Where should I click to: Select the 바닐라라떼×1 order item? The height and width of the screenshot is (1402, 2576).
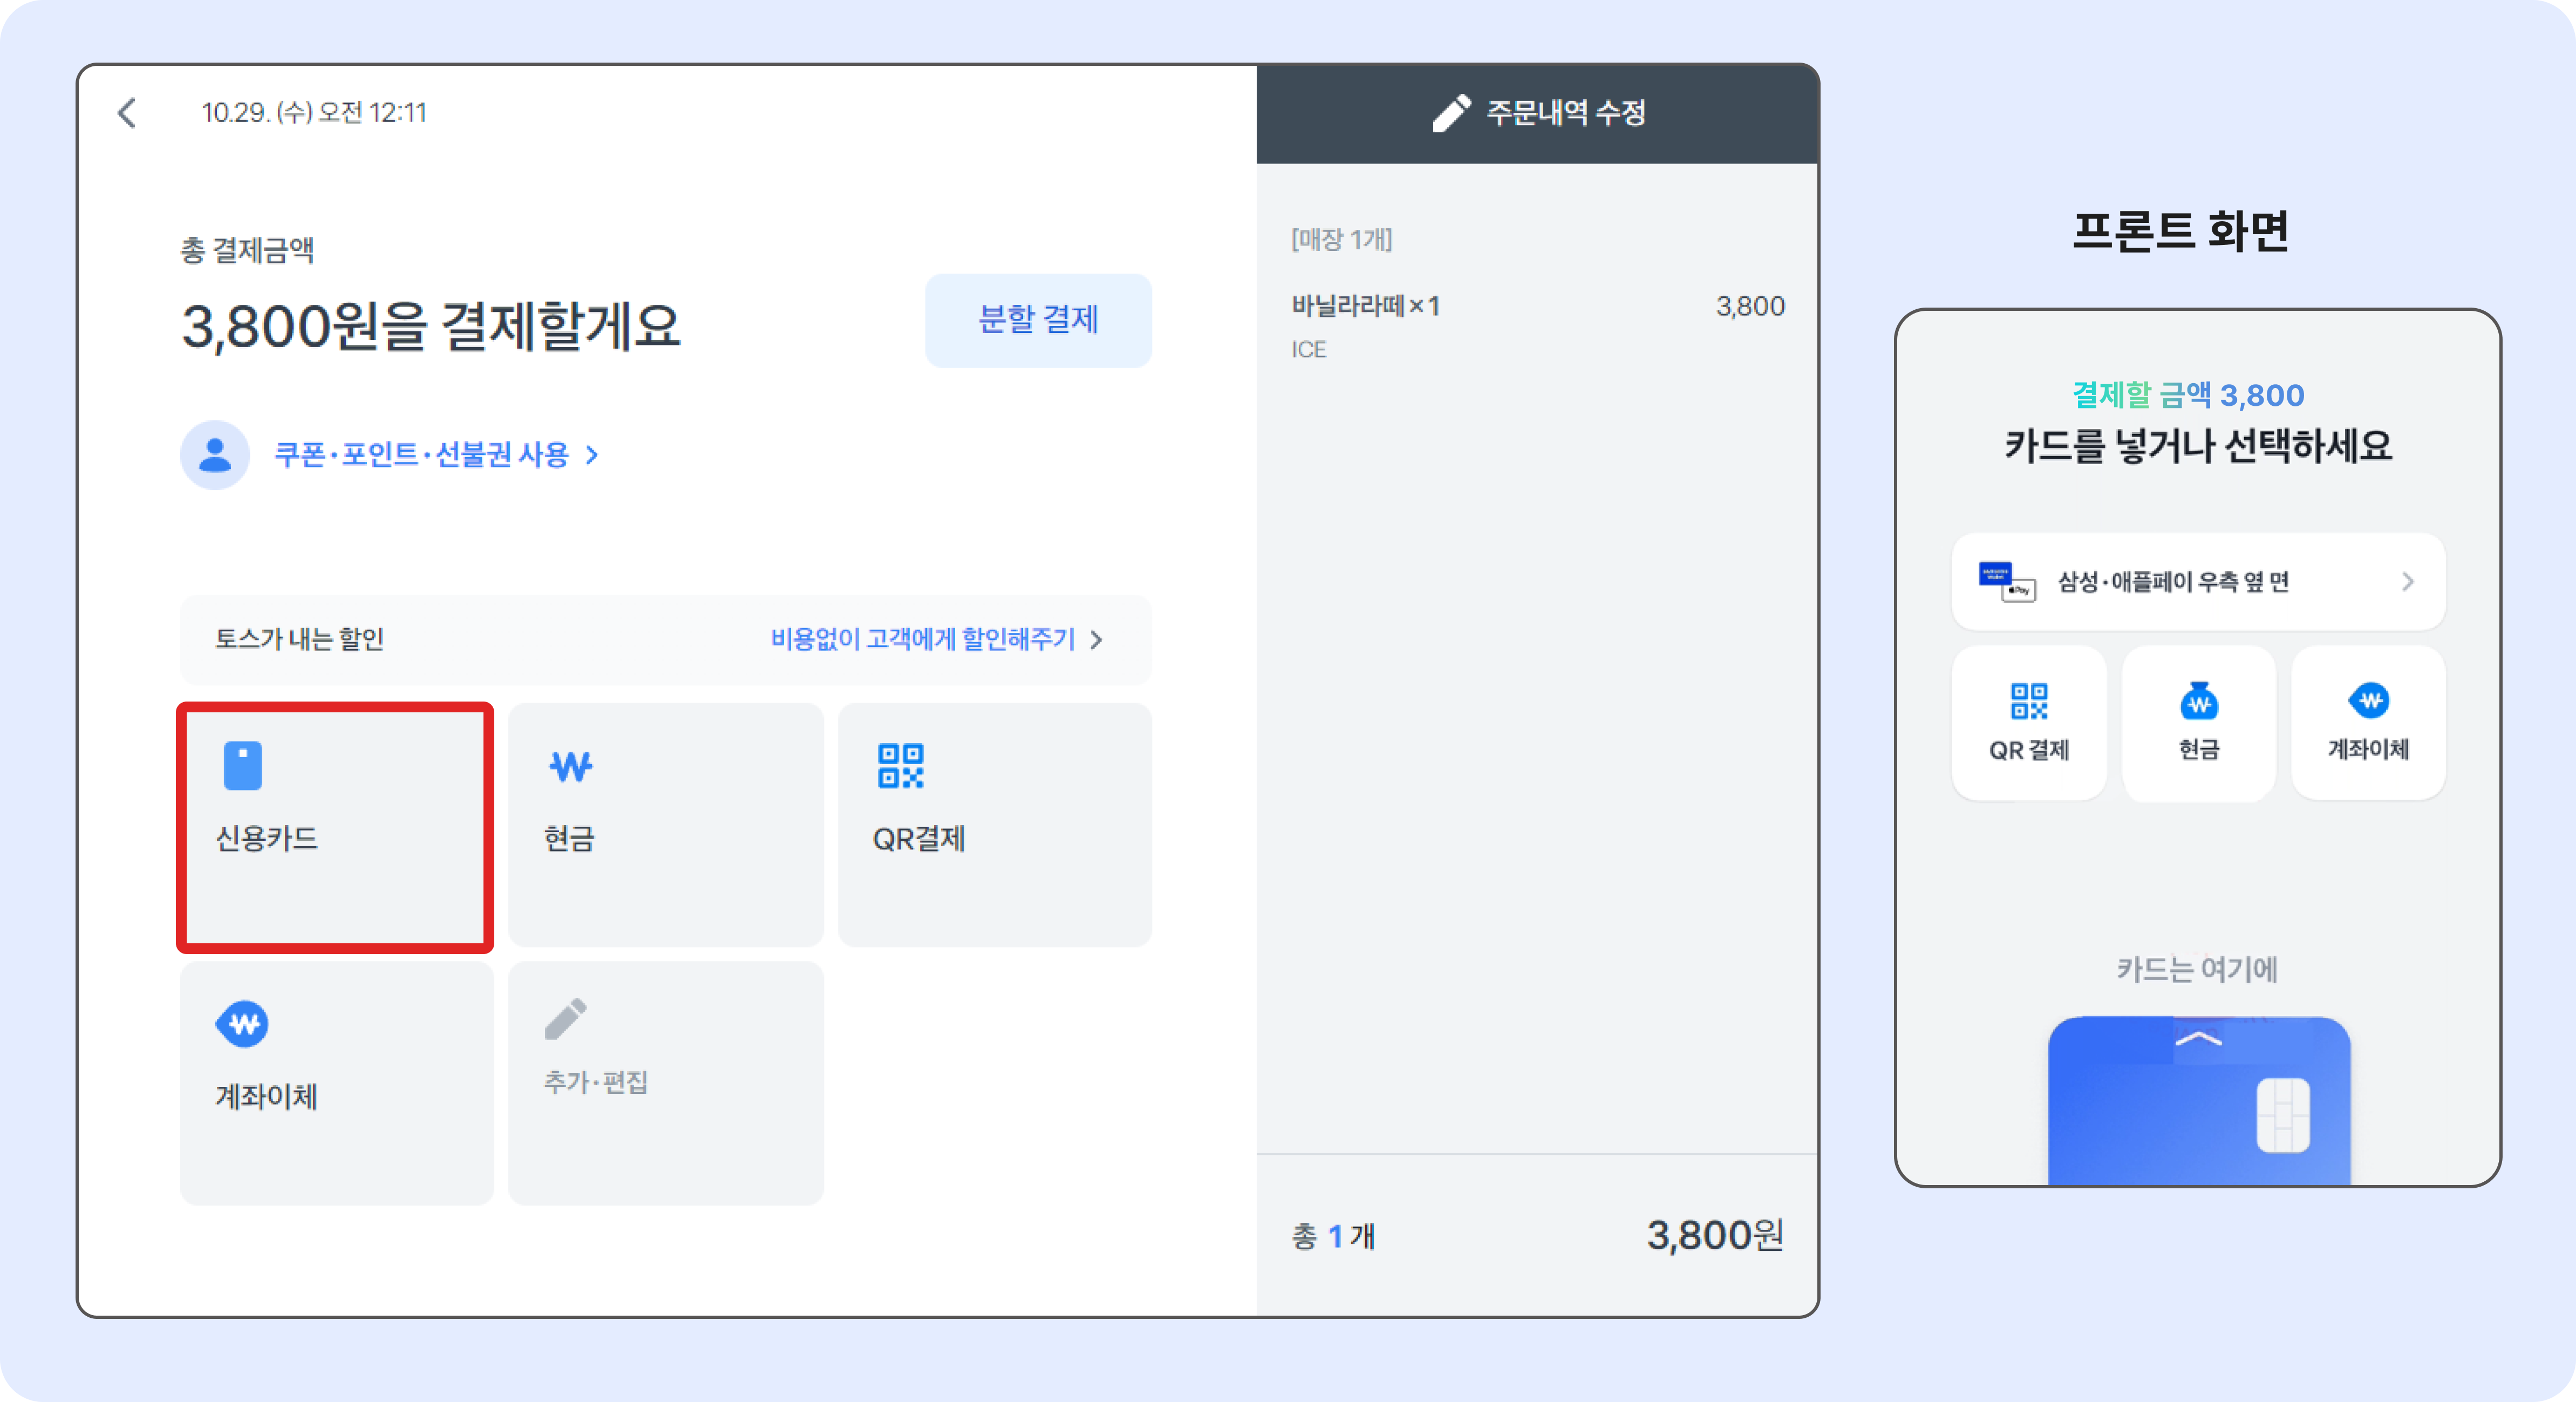[1365, 306]
